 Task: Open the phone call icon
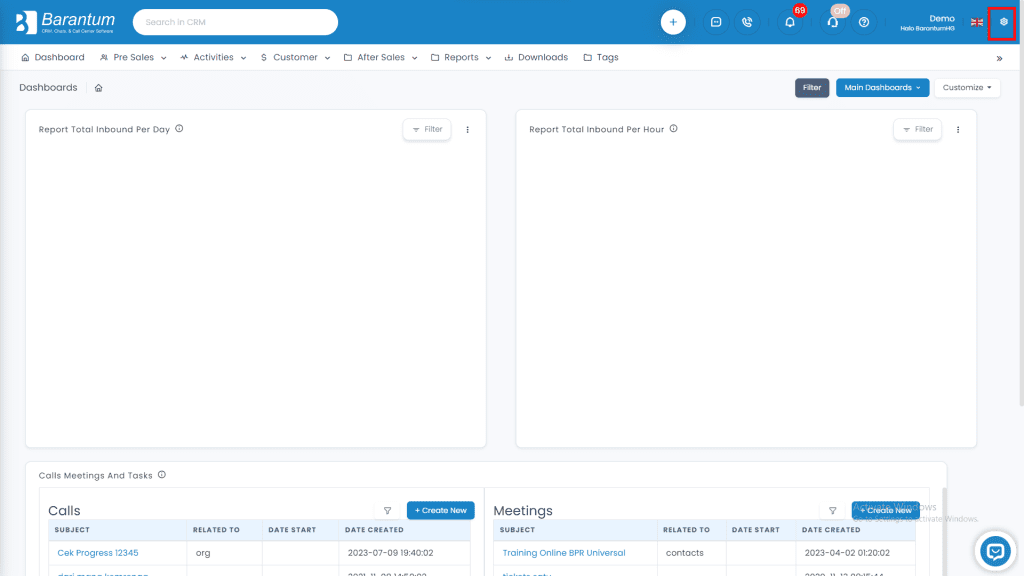[748, 21]
